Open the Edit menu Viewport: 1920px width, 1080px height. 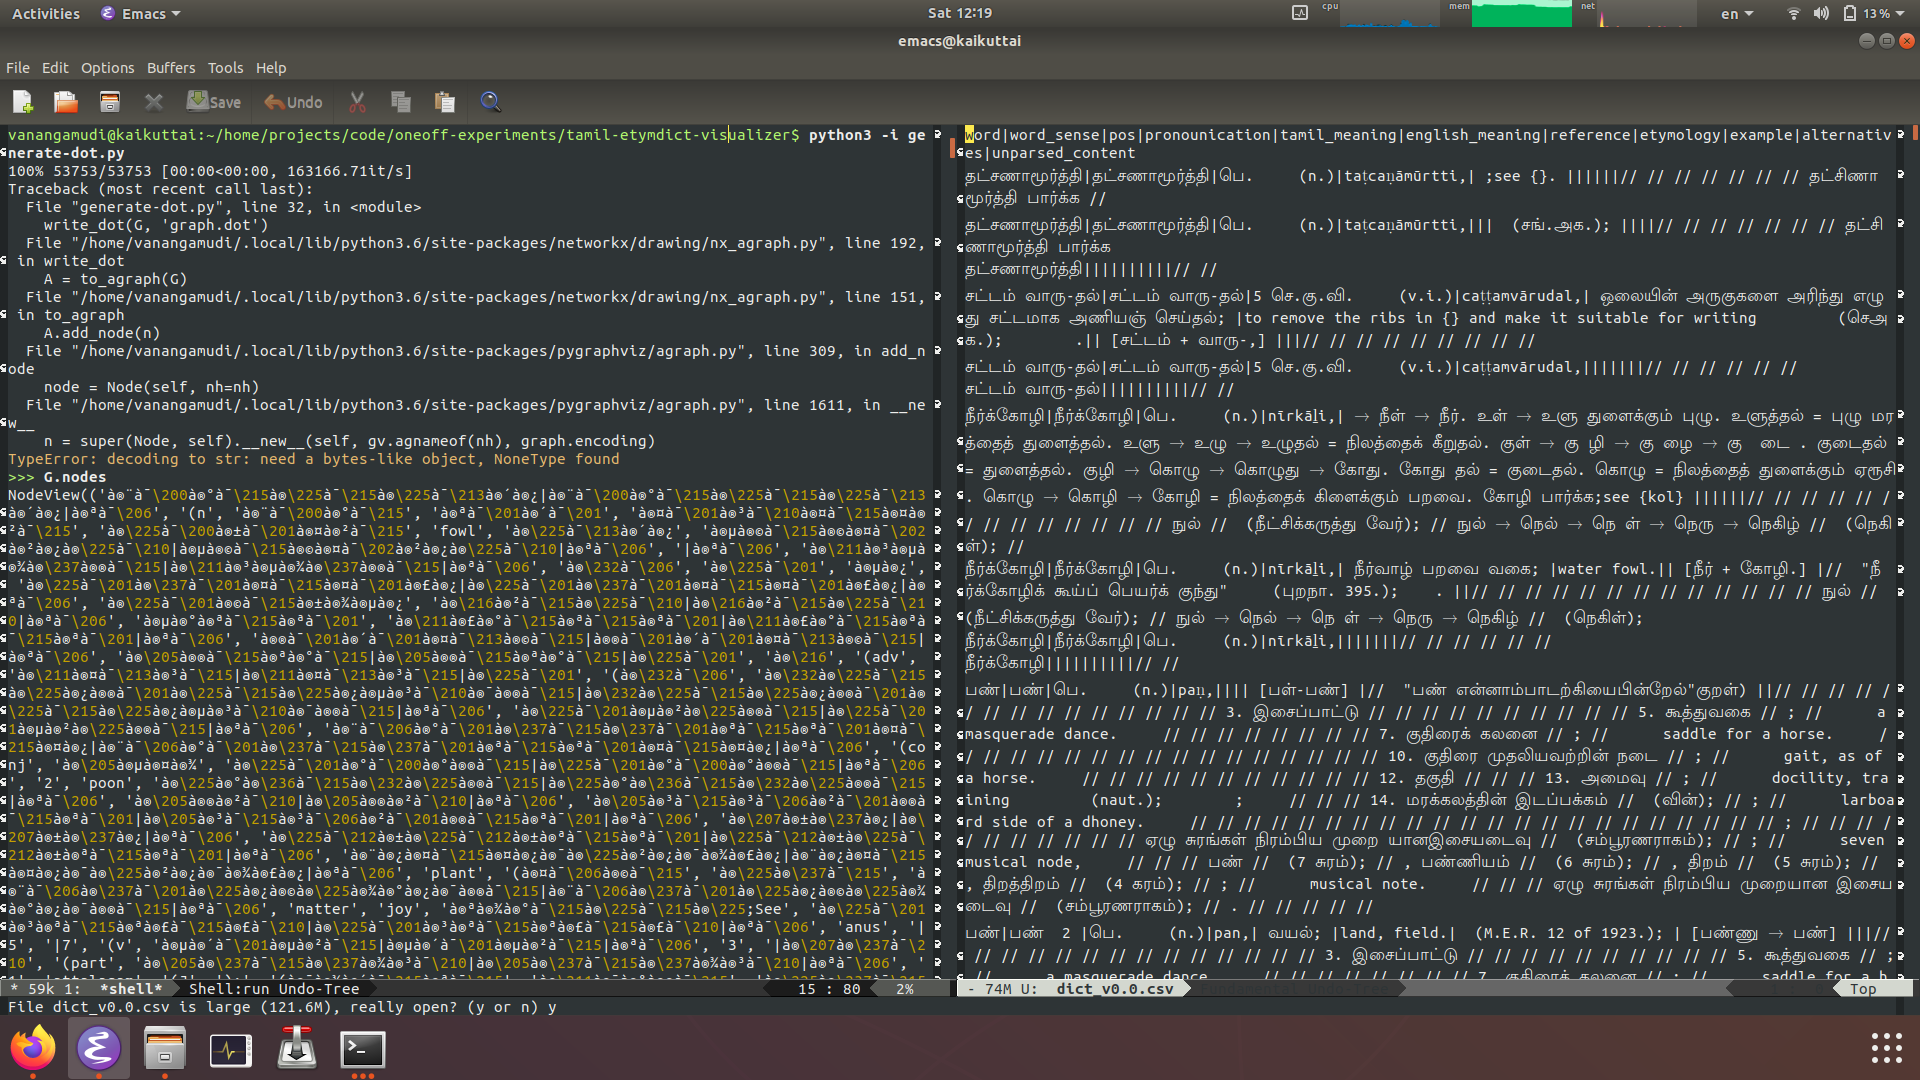55,68
